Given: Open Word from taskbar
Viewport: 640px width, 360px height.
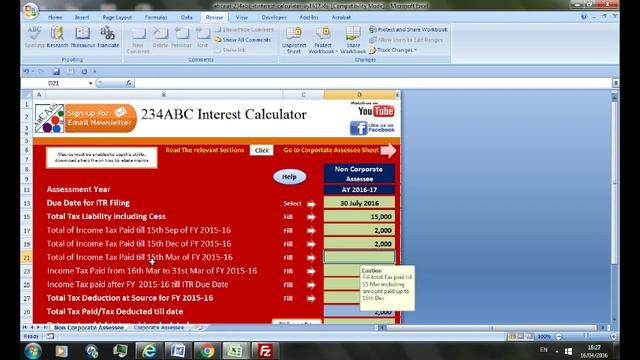Looking at the screenshot, I should pos(178,351).
